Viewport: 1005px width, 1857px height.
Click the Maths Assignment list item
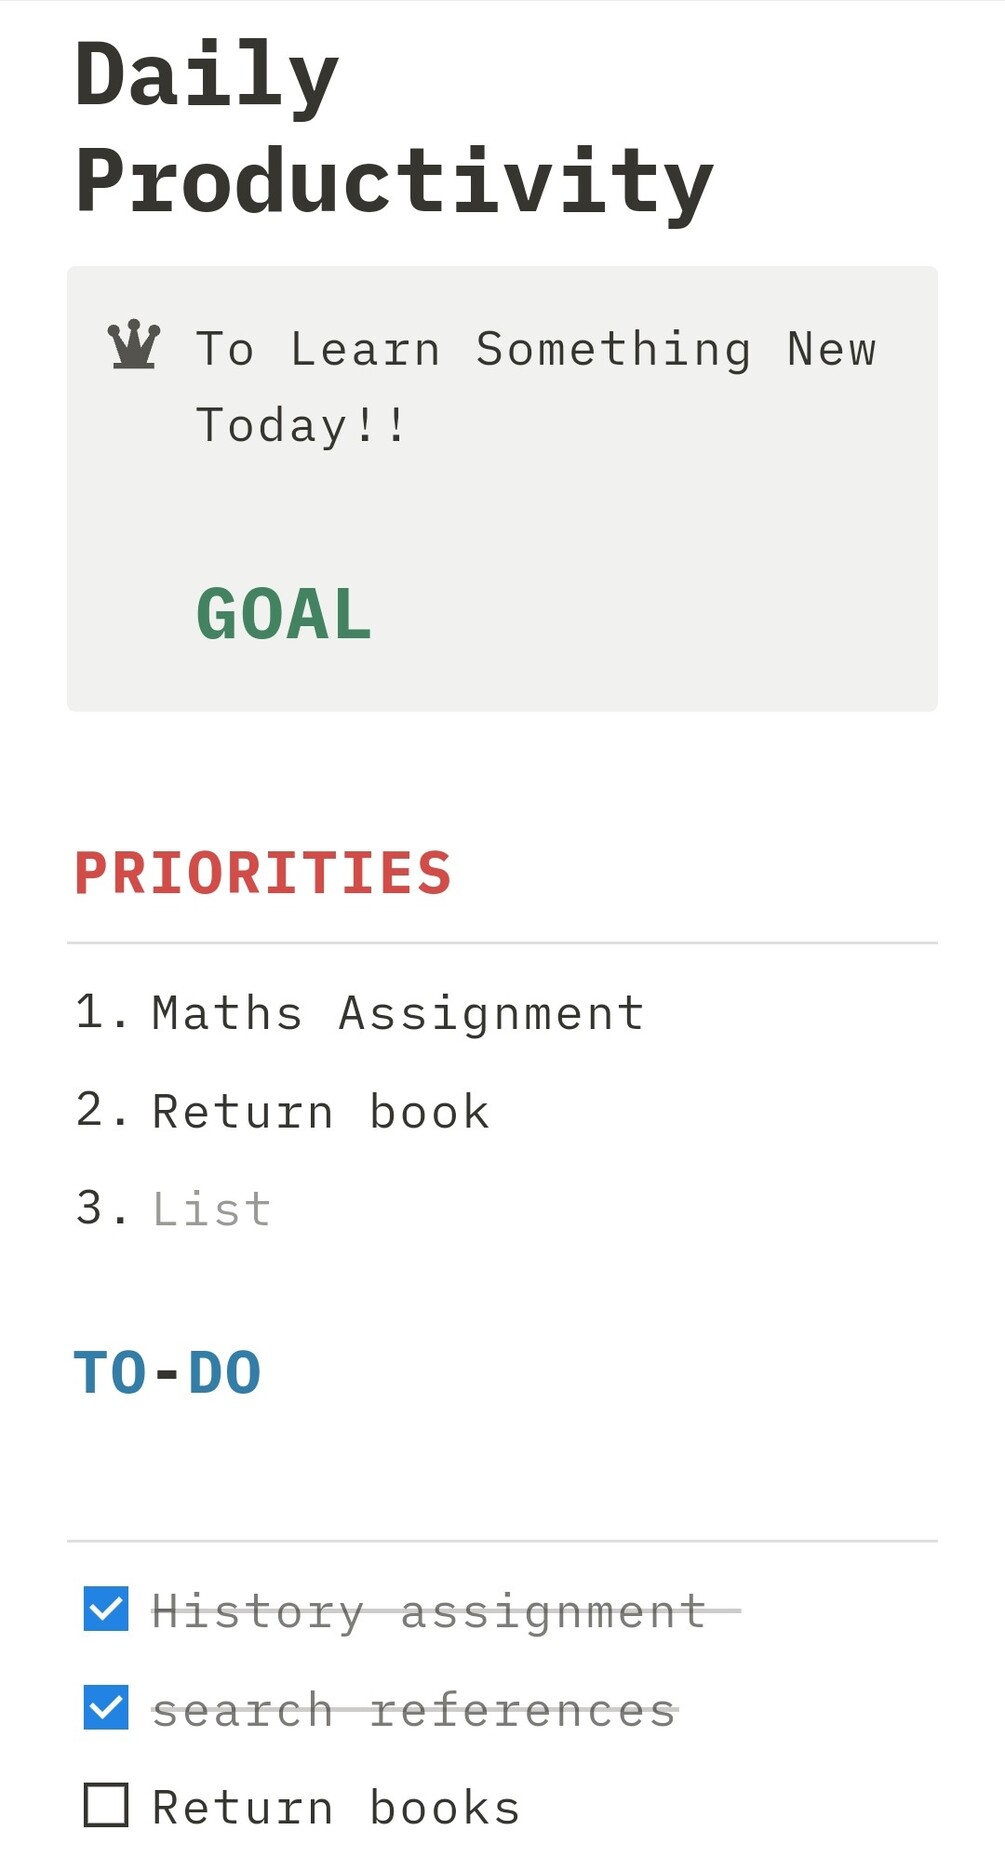(x=398, y=1013)
